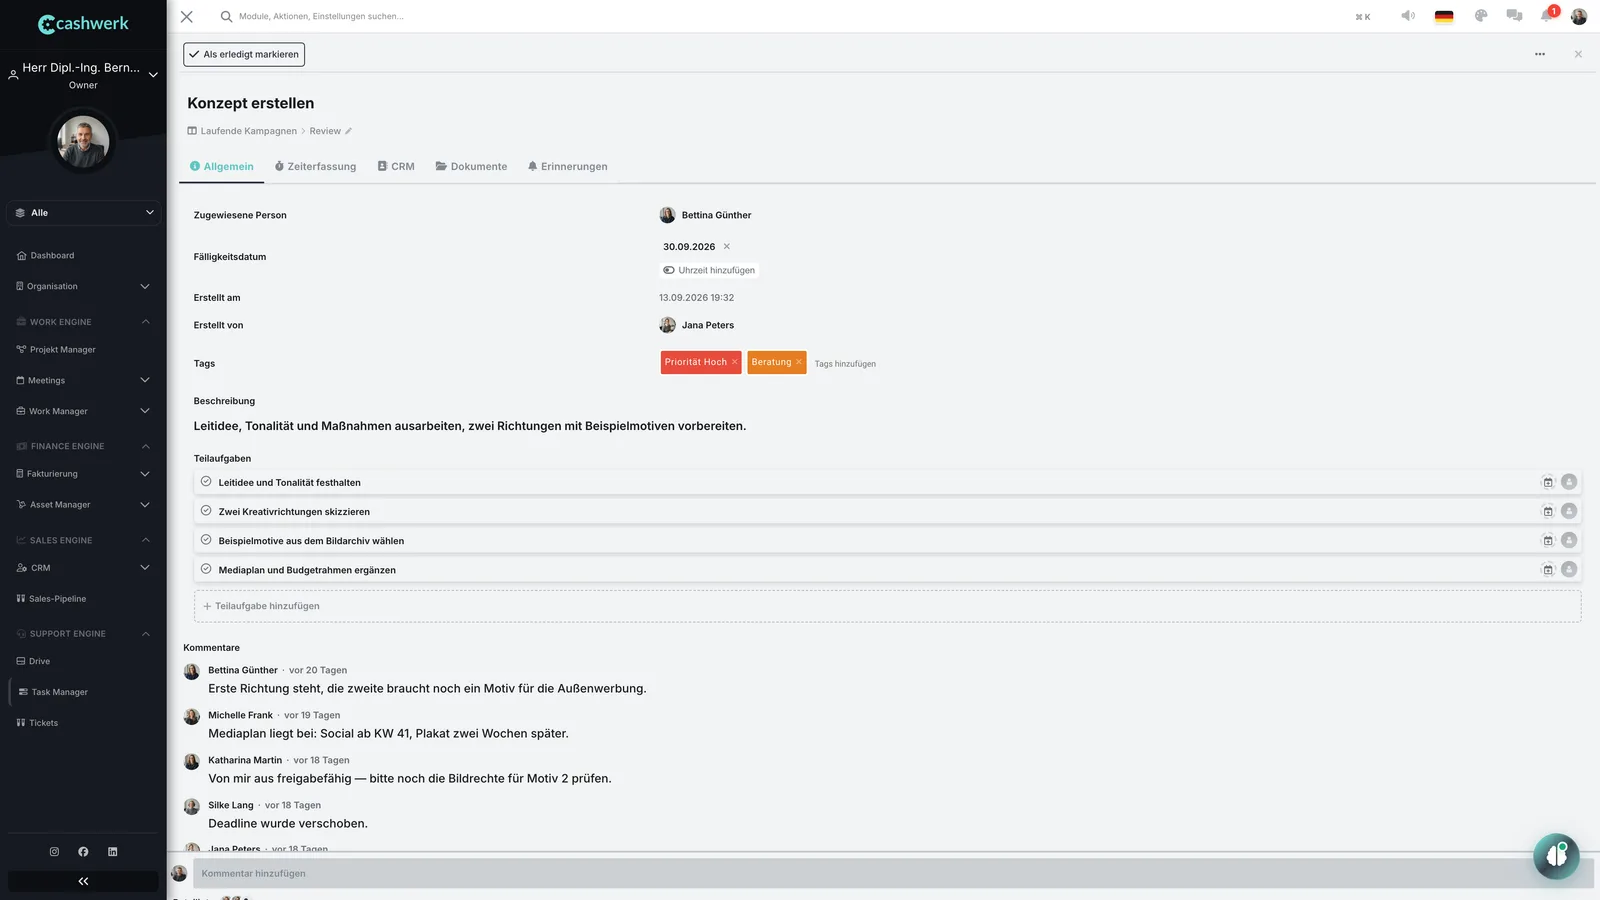Edit task location with pencil icon
Viewport: 1600px width, 900px height.
coord(349,131)
